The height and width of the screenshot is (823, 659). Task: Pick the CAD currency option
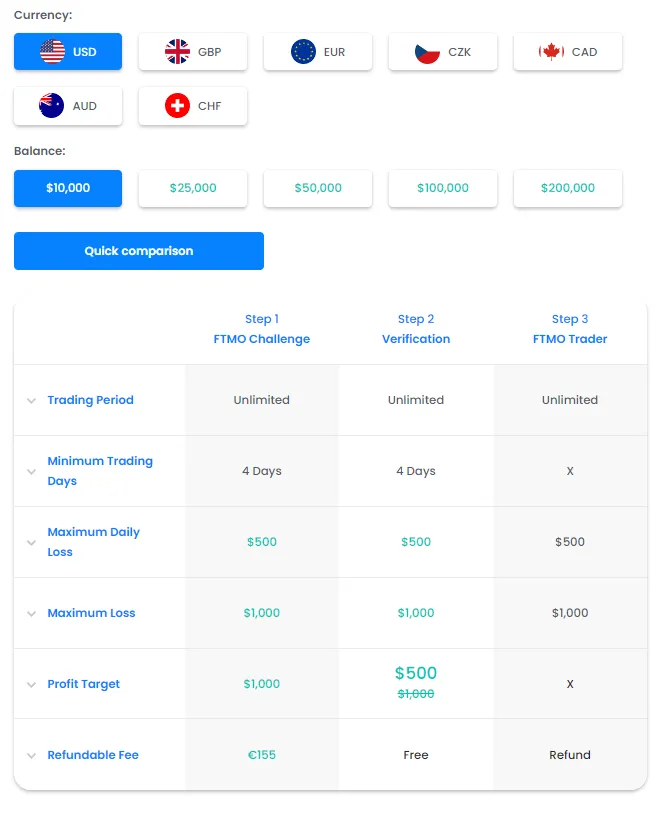(568, 51)
